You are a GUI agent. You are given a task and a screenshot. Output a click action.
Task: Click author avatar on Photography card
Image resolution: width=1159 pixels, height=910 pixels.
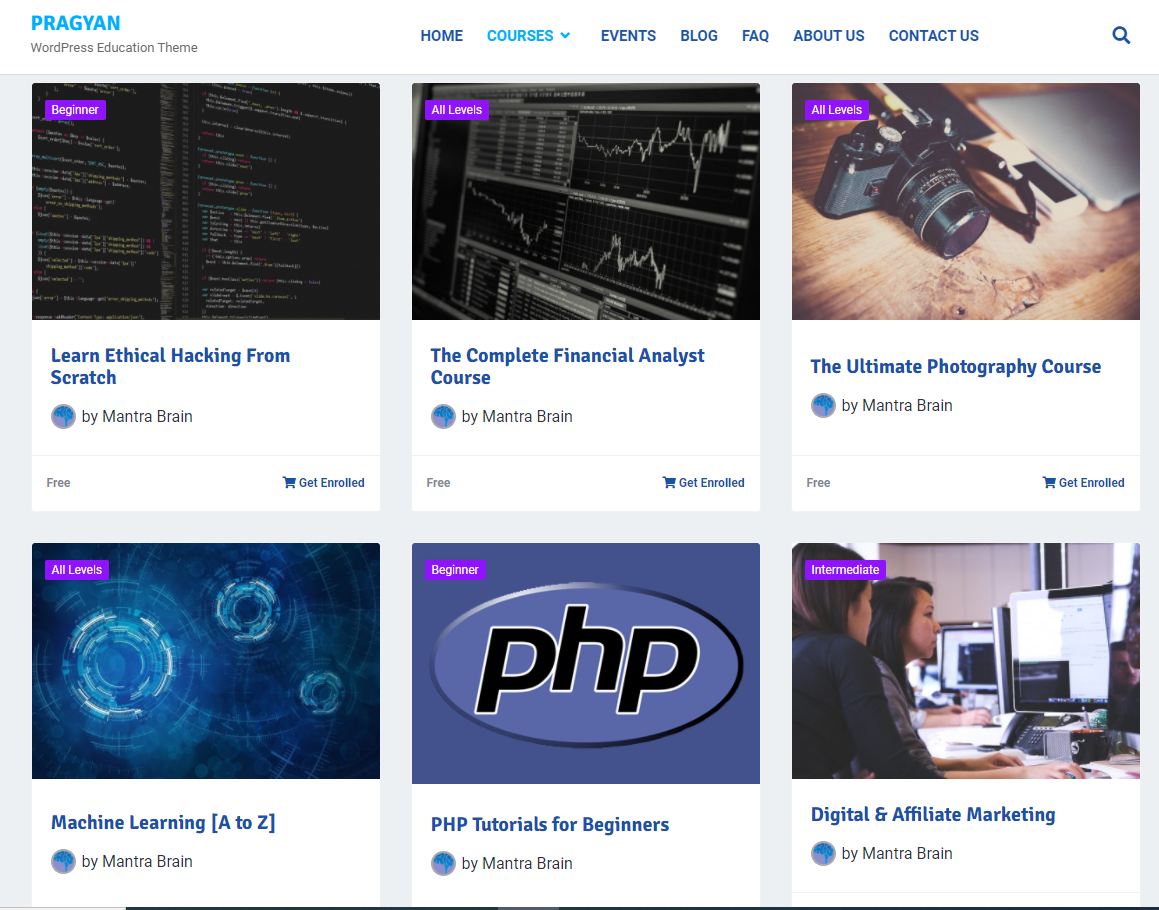[823, 405]
